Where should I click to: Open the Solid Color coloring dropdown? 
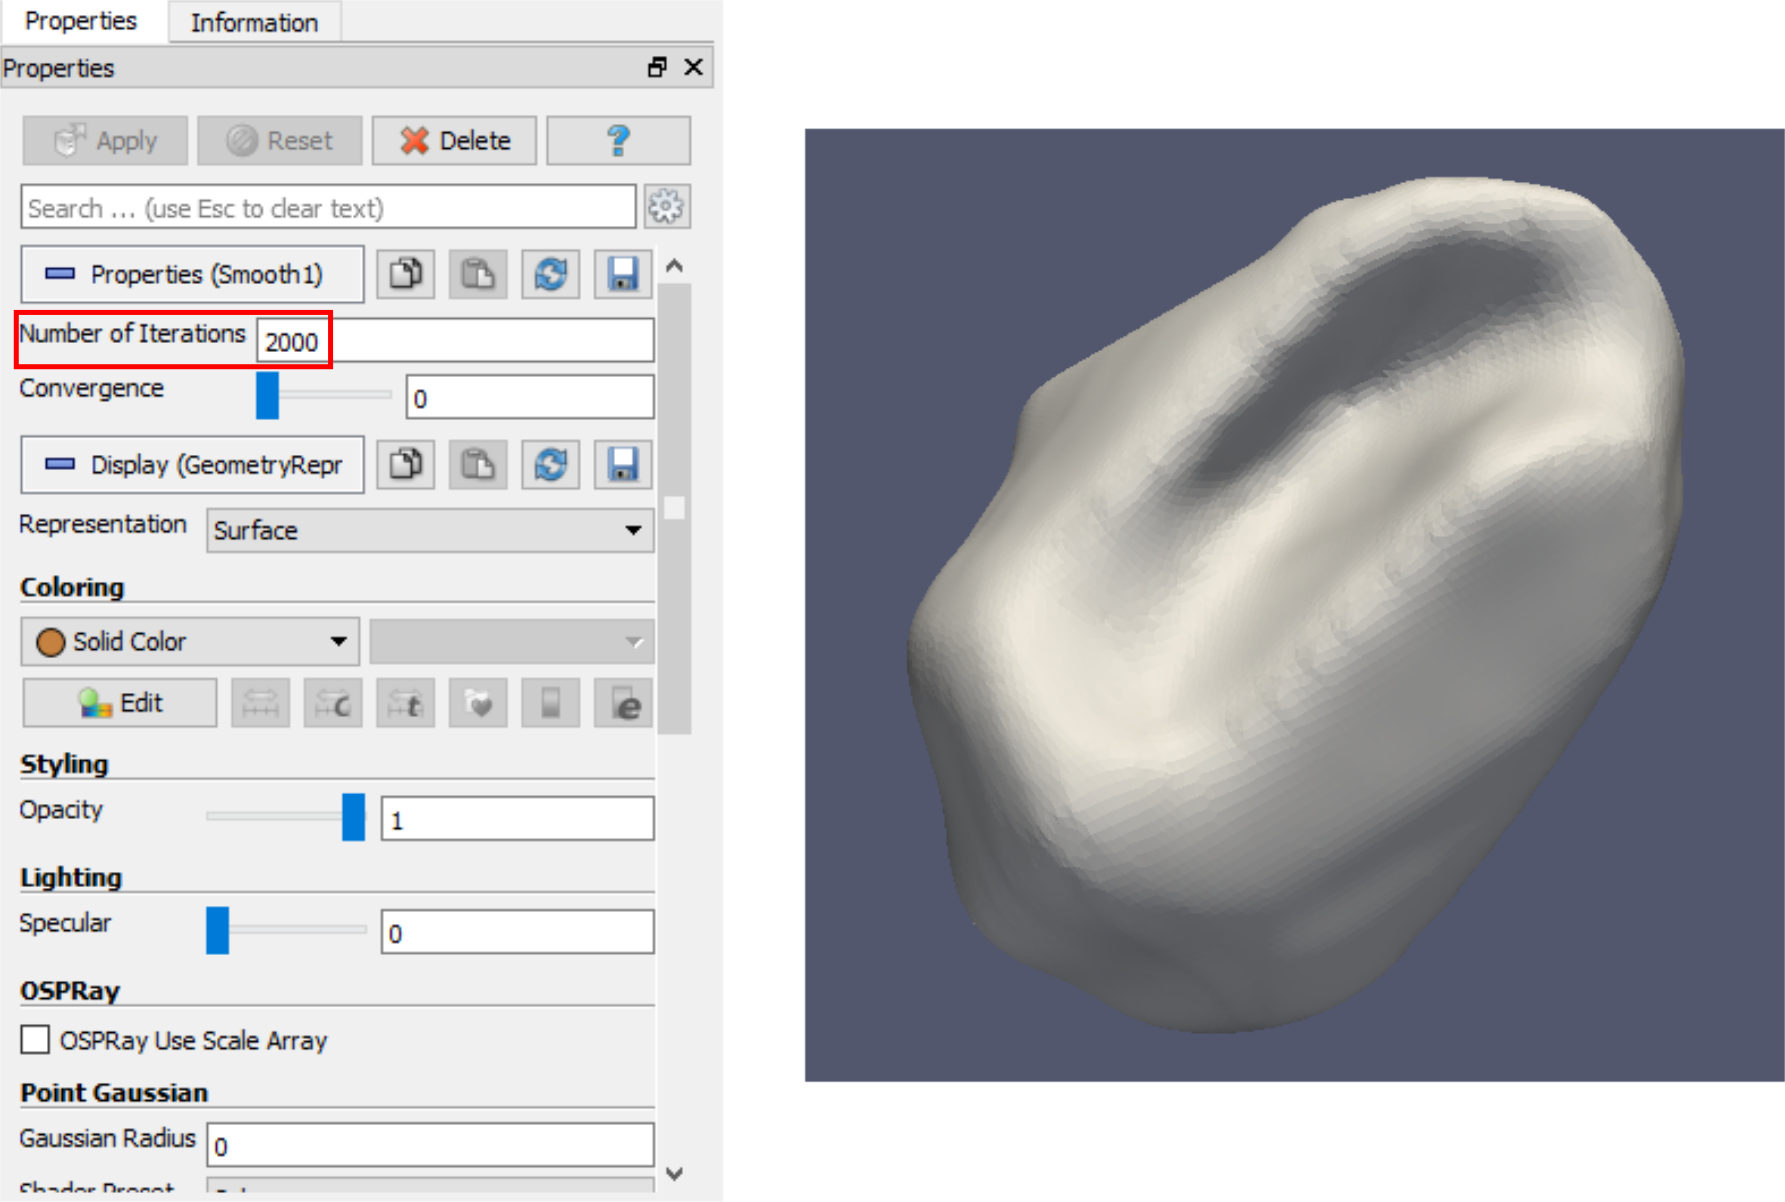click(190, 641)
